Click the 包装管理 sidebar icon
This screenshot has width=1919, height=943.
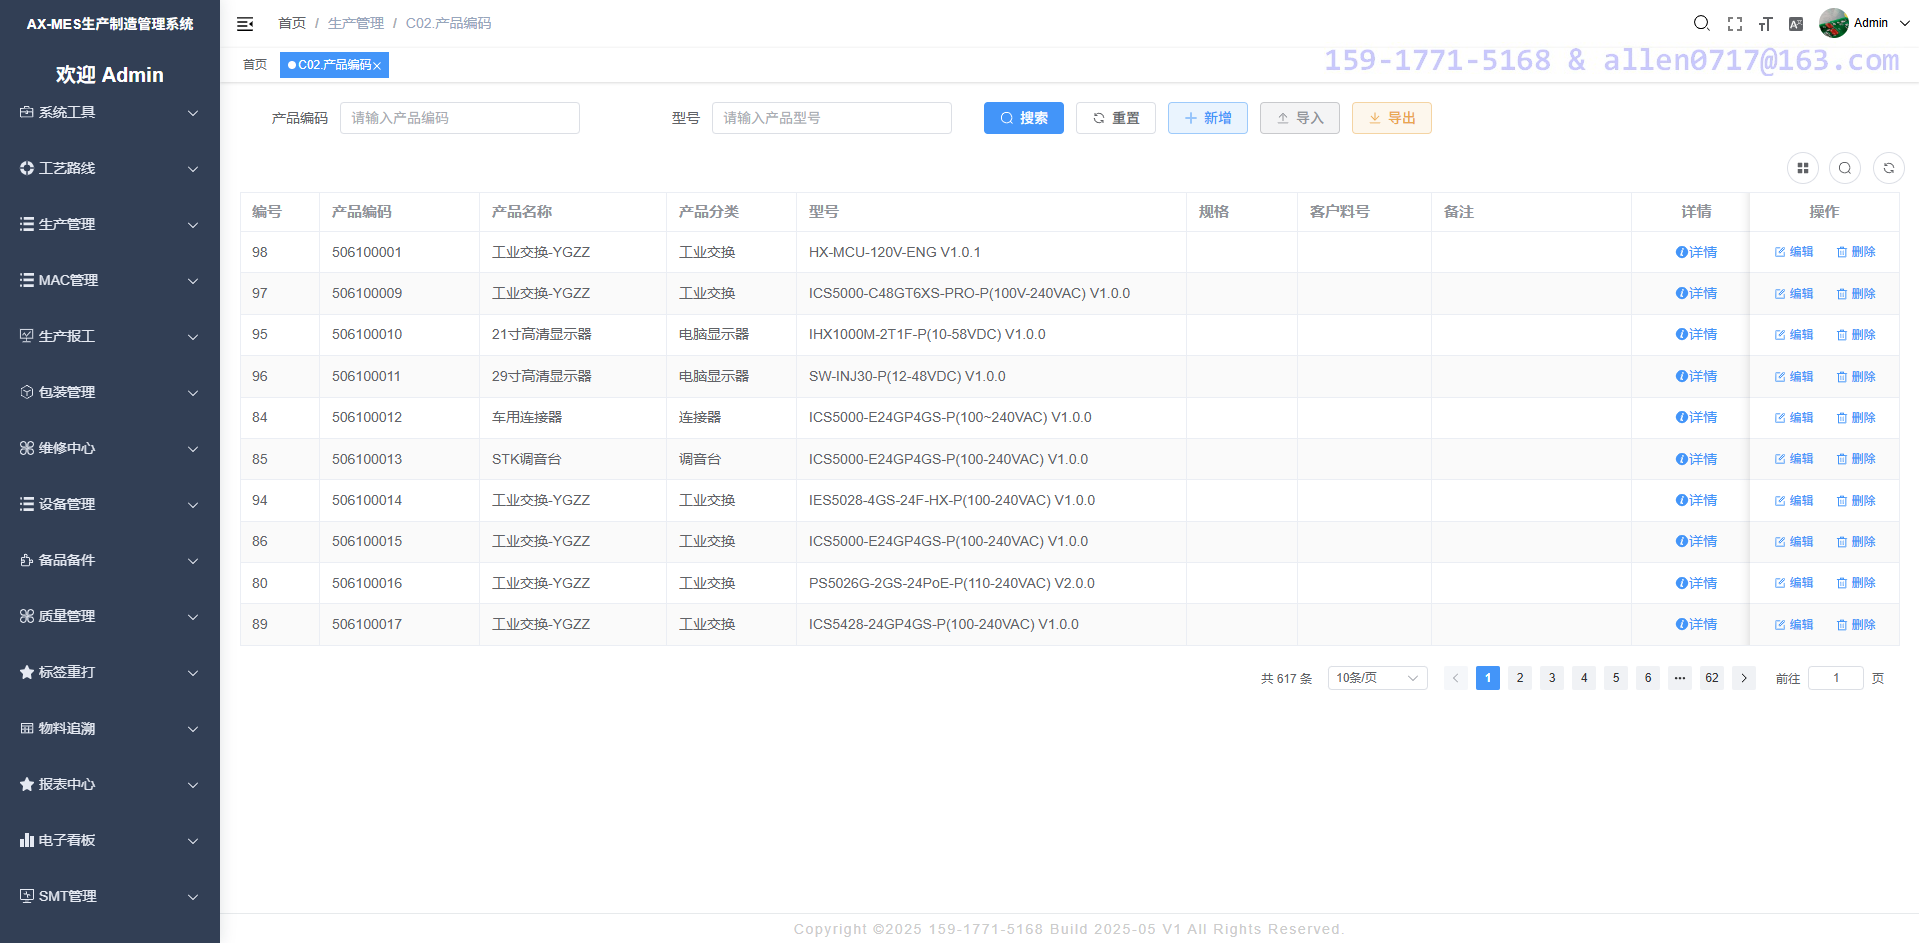tap(27, 392)
